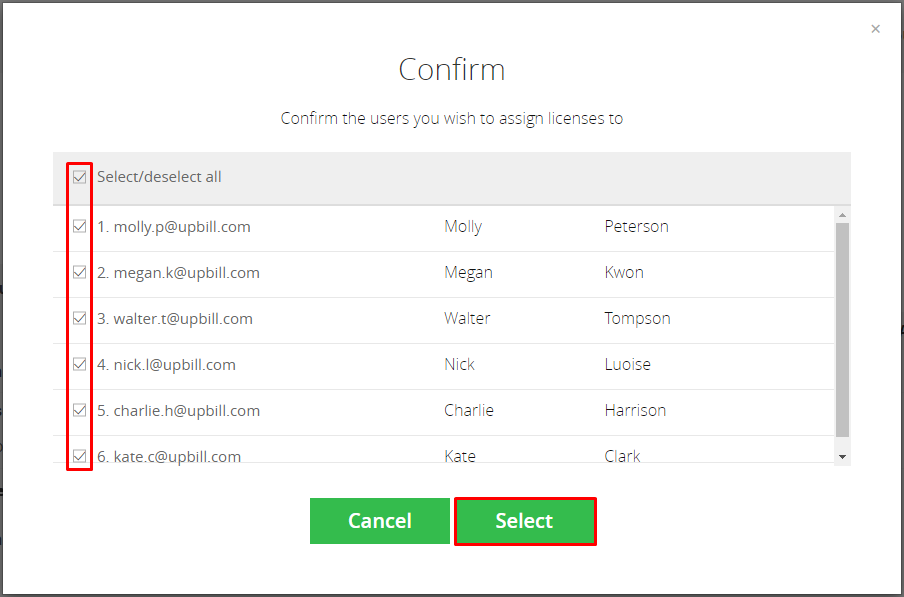
Task: Click the first name Charlie
Action: (469, 411)
